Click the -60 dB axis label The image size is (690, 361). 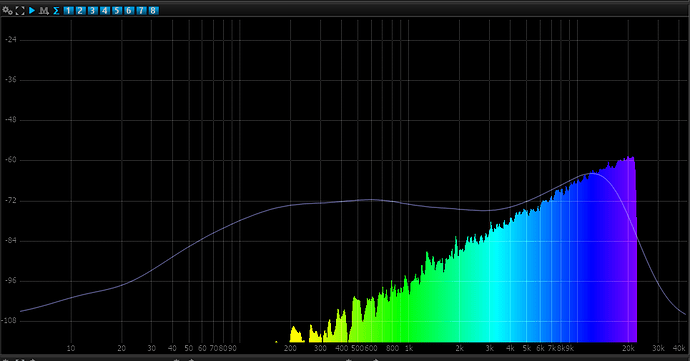coord(11,160)
